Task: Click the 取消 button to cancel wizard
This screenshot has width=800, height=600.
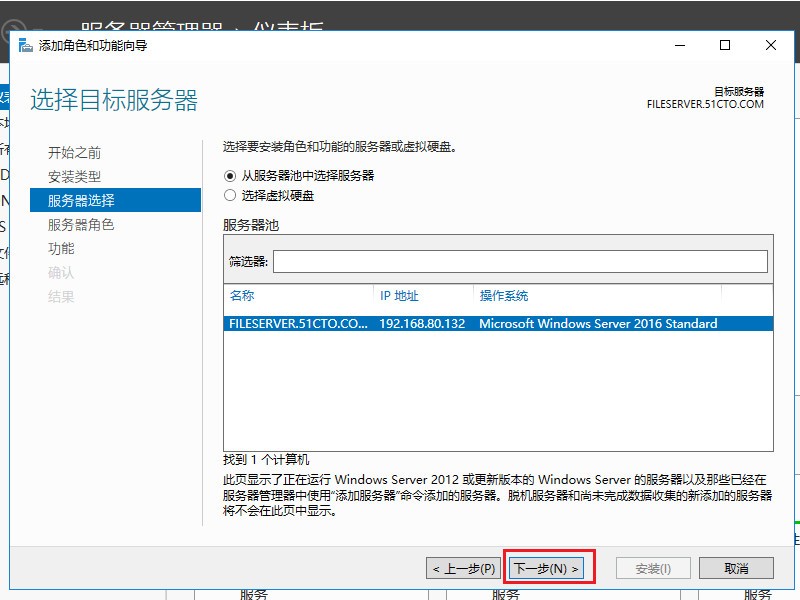Action: click(736, 567)
